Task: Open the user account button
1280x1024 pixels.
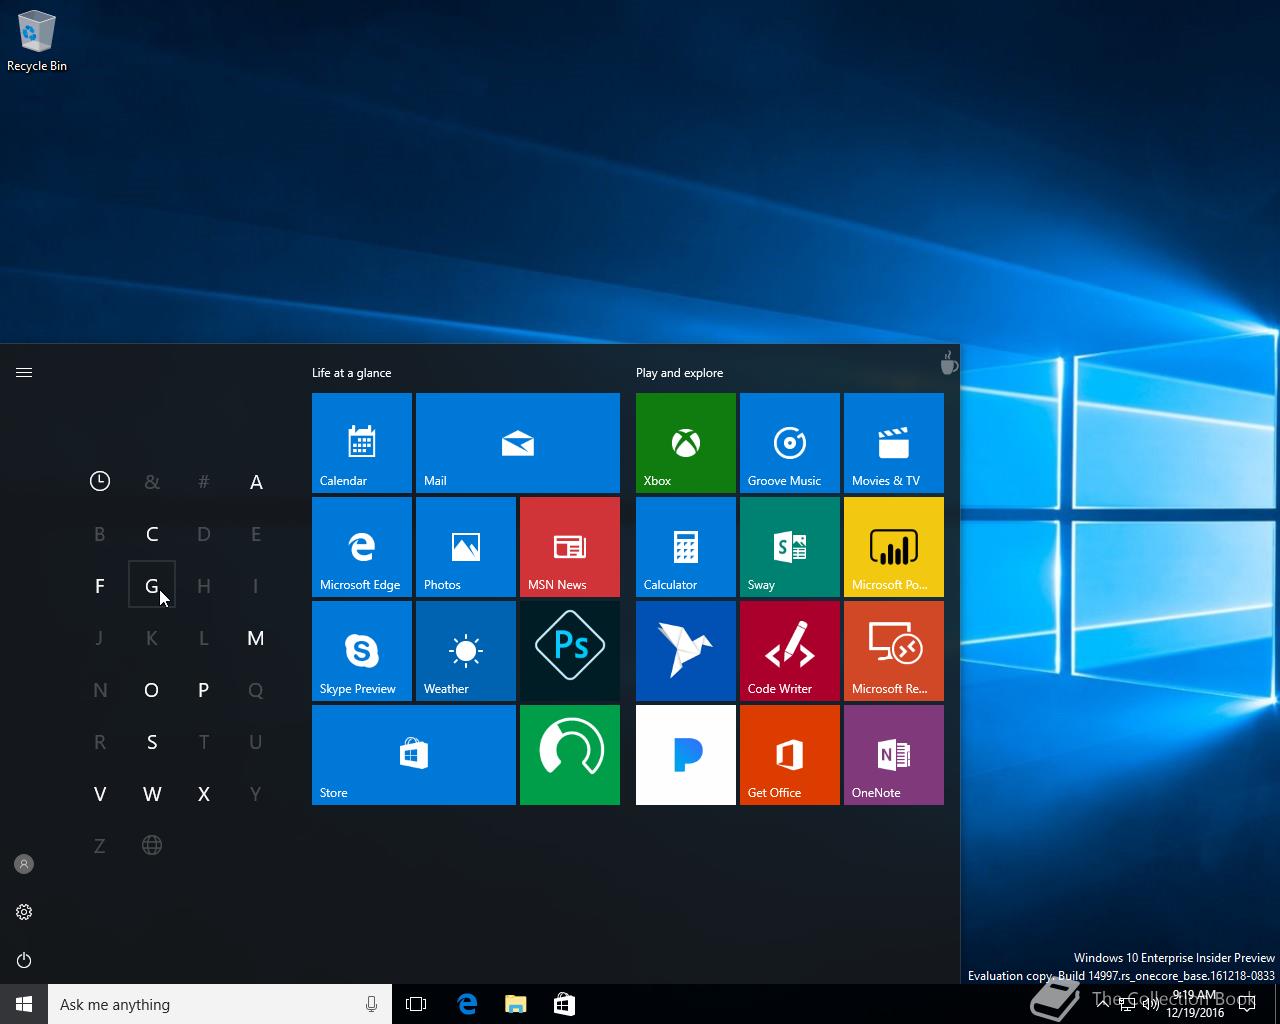Action: pyautogui.click(x=24, y=864)
